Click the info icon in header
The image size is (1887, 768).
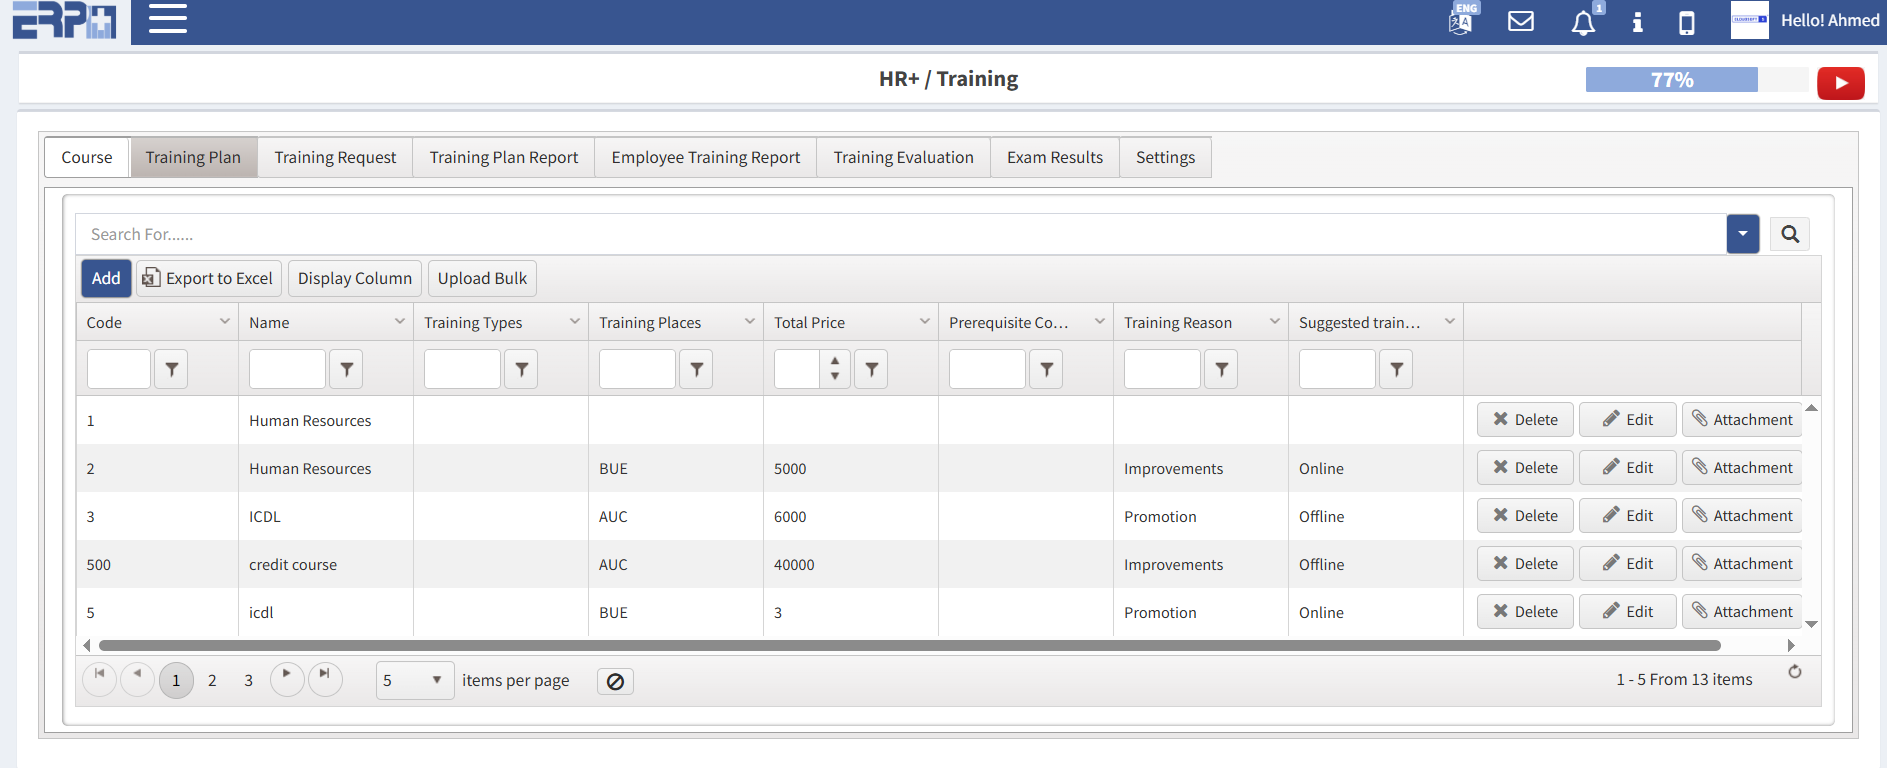[1637, 22]
